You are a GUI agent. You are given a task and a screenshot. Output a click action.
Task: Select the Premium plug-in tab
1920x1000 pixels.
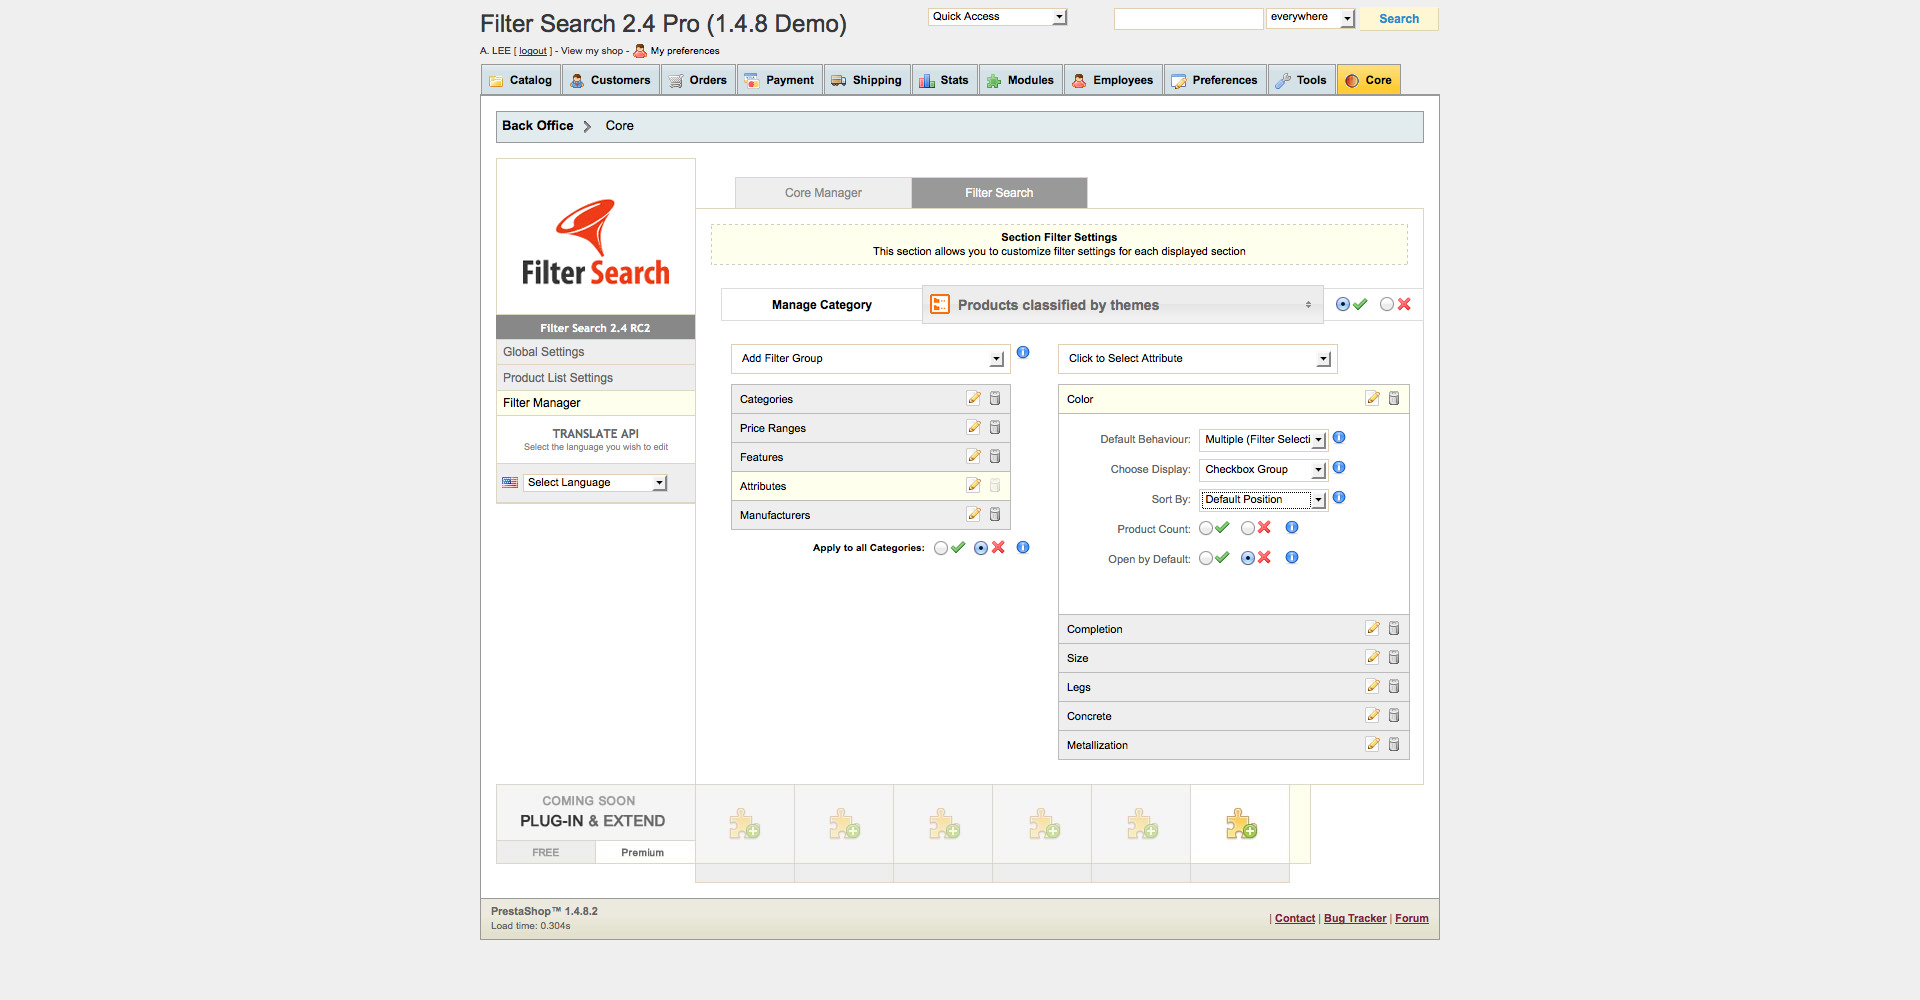click(642, 852)
